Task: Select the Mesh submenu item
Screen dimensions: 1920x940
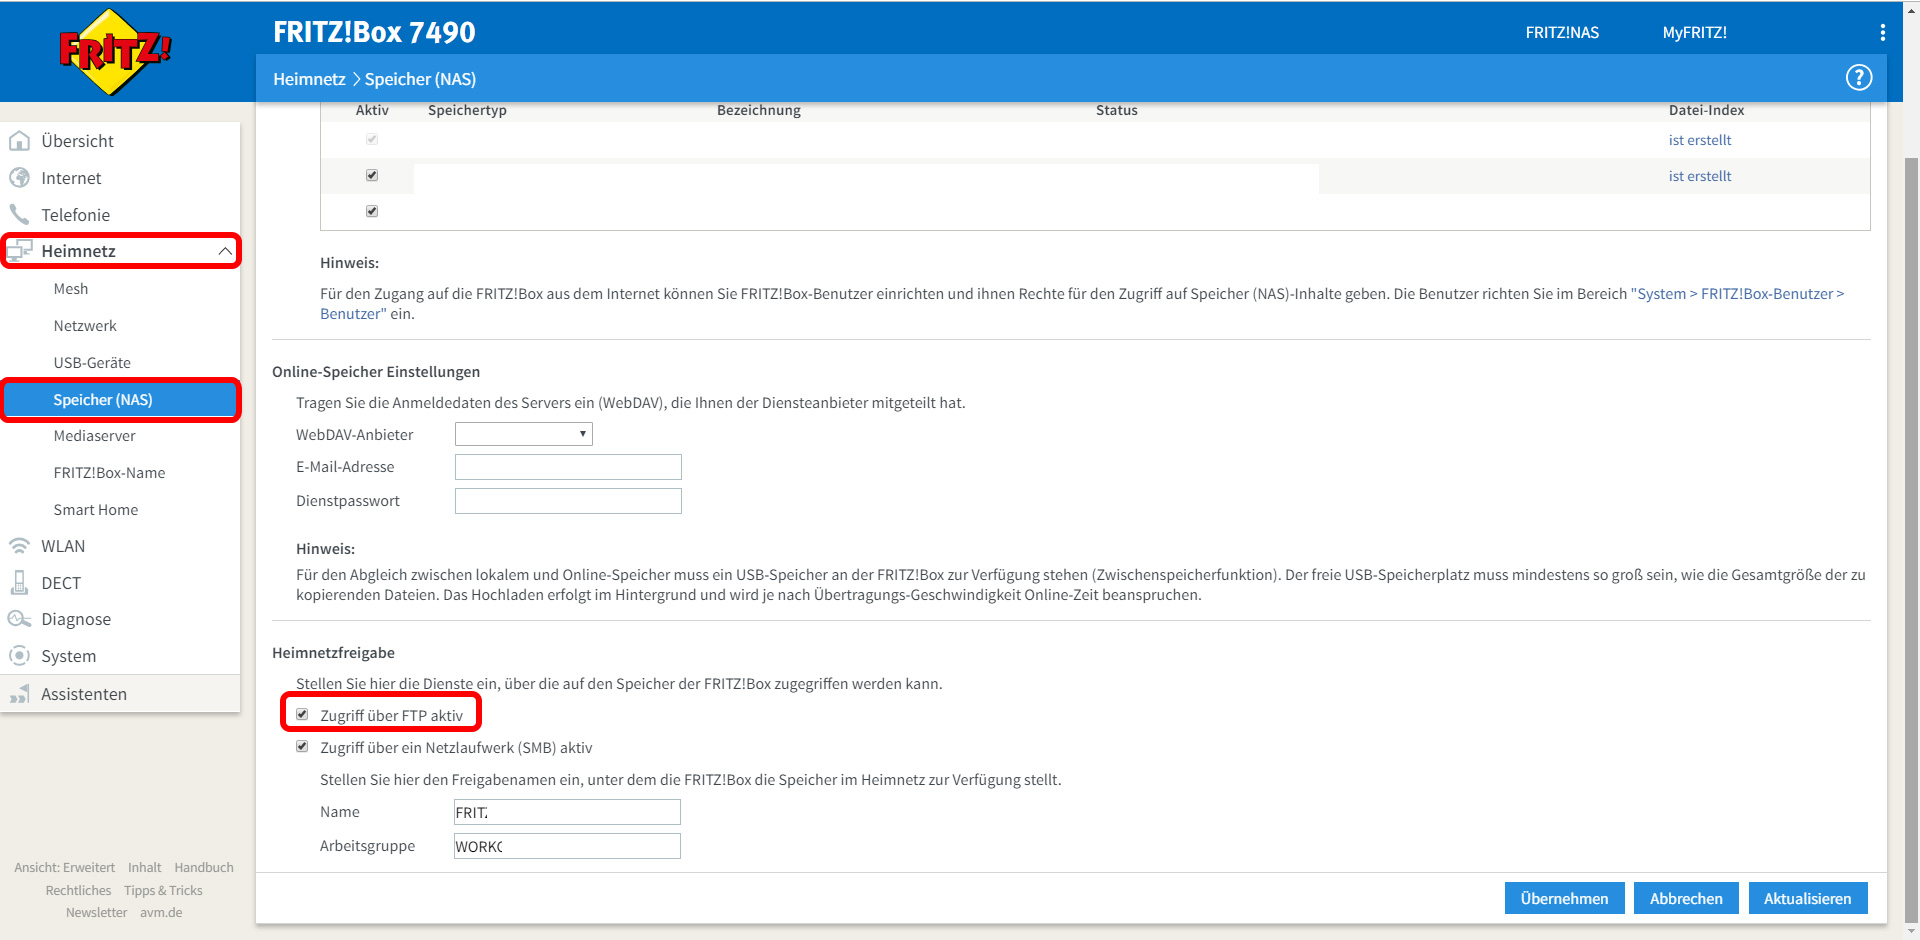Action: 71,289
